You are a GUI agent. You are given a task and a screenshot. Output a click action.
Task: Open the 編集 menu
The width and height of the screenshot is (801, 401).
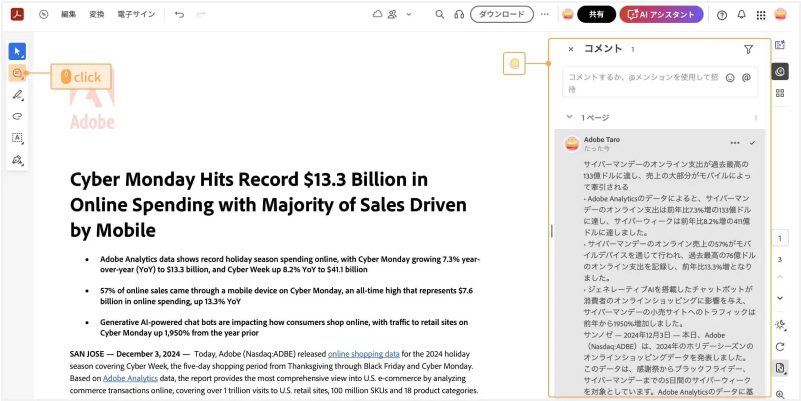coord(68,14)
